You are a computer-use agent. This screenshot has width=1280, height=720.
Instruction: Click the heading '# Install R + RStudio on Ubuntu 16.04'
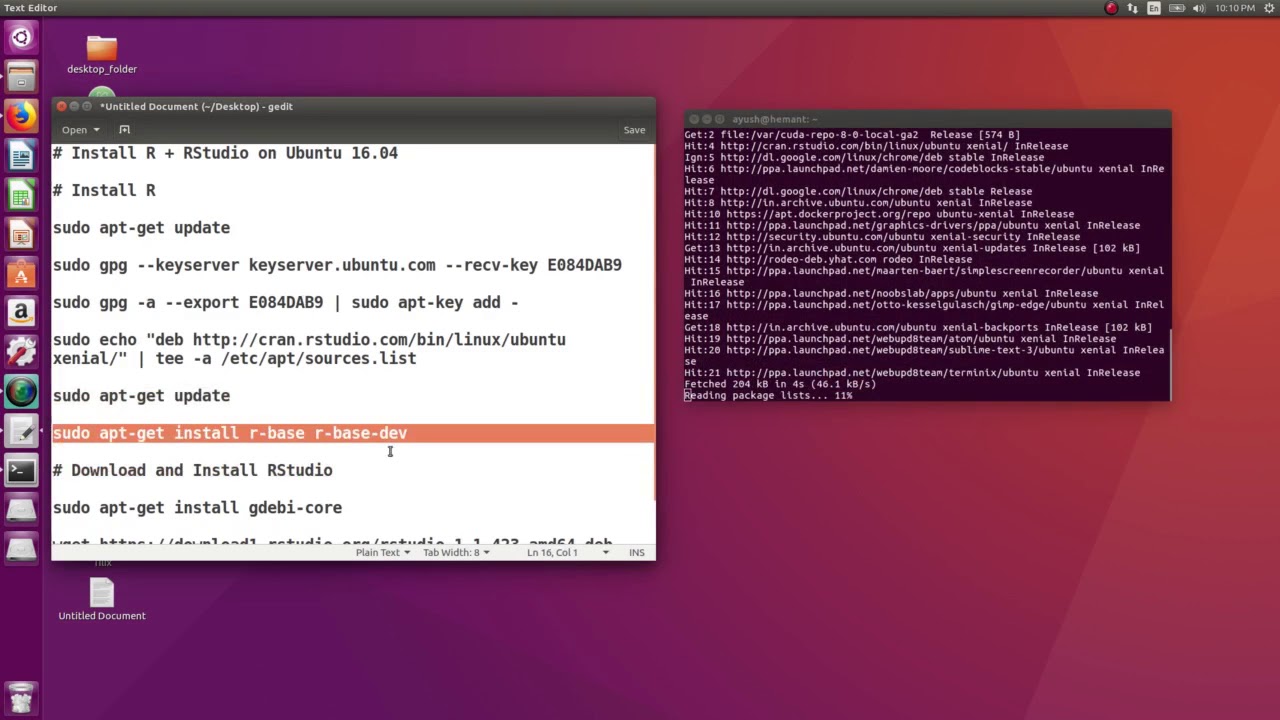(225, 153)
